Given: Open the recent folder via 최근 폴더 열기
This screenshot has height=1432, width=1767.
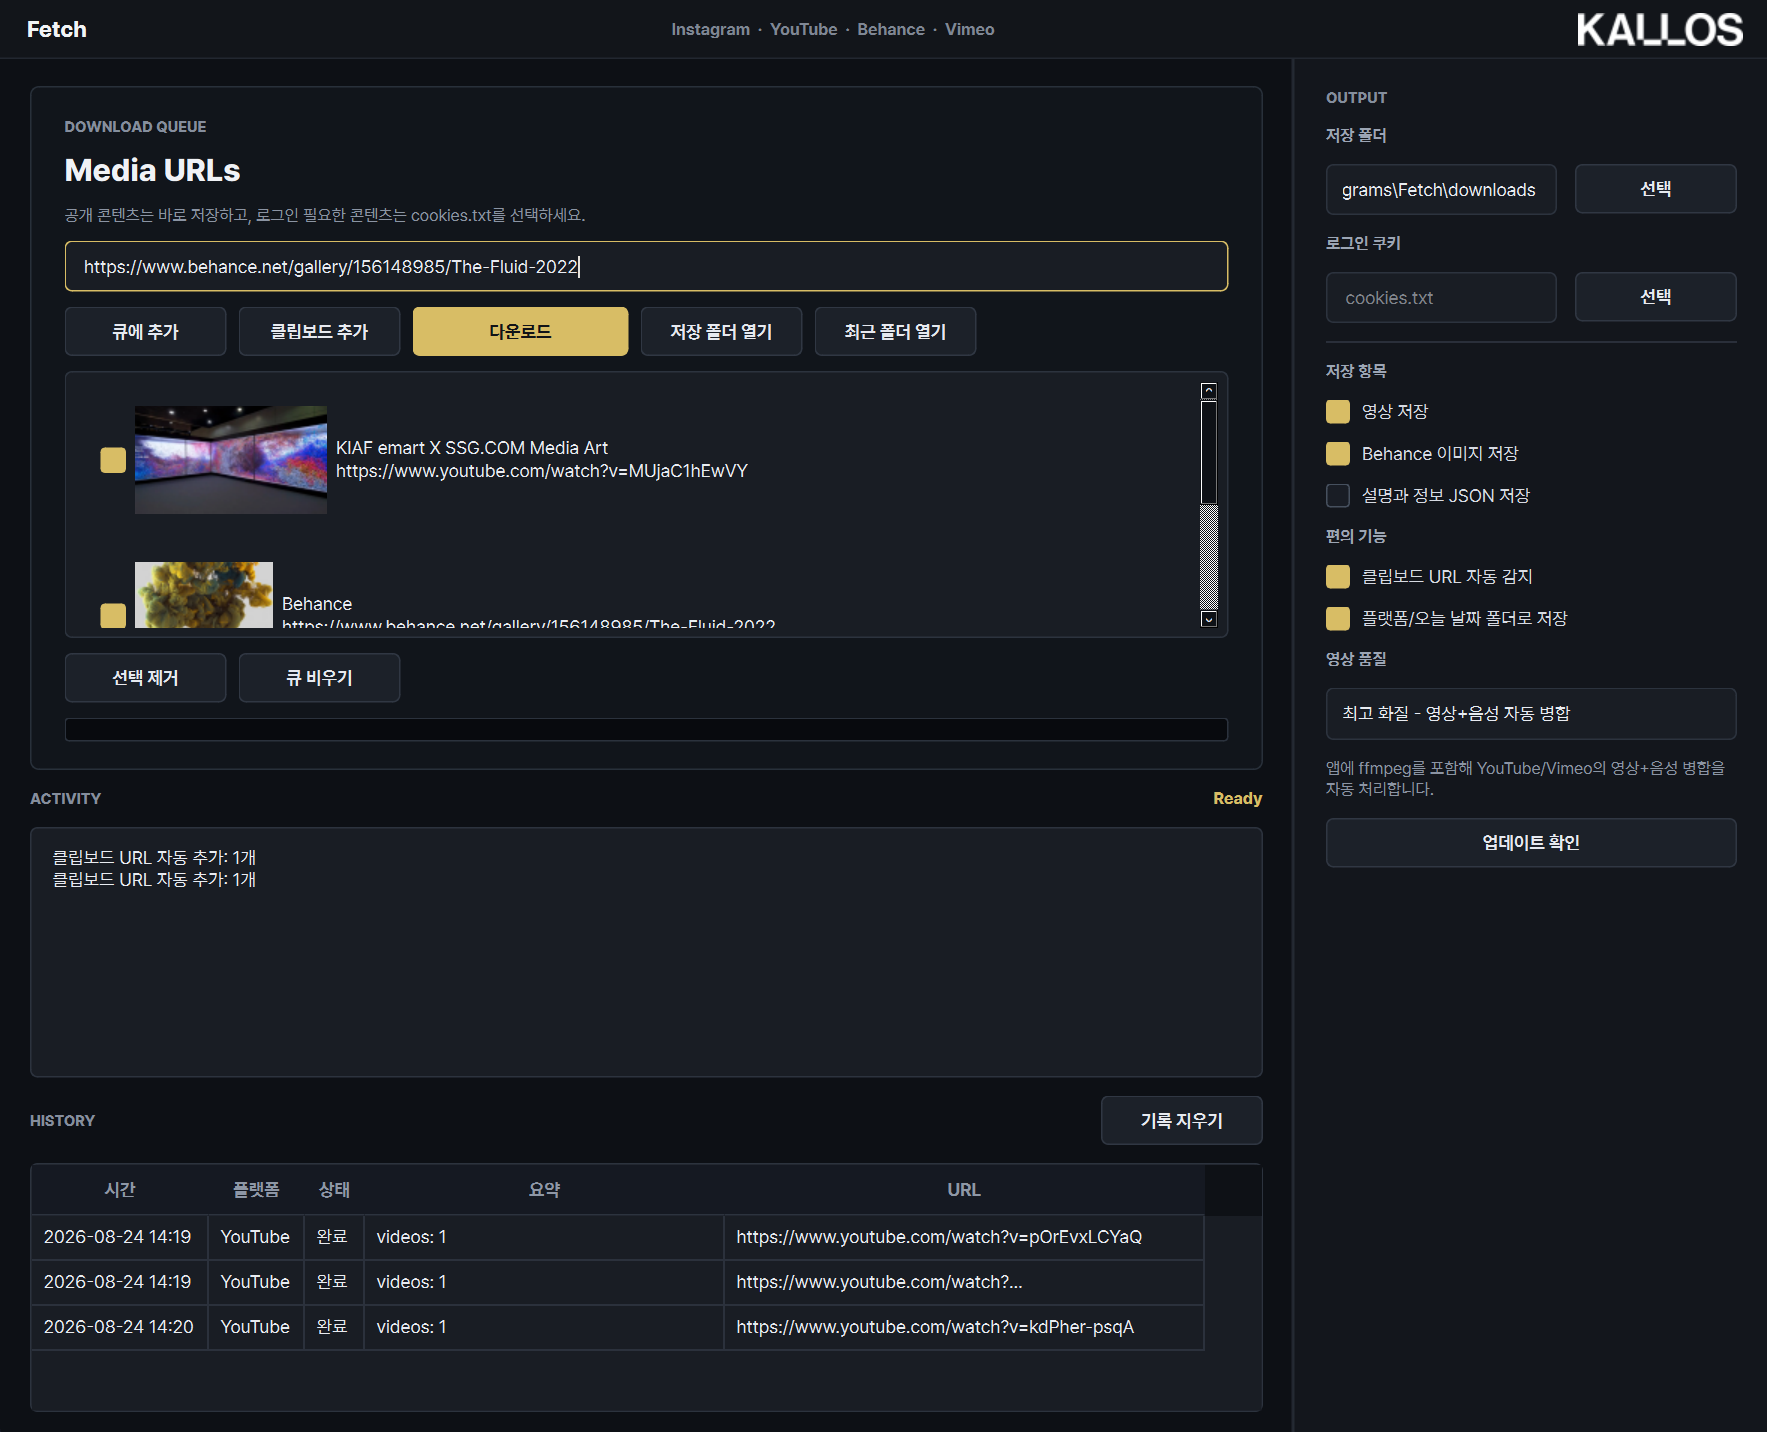Looking at the screenshot, I should pyautogui.click(x=895, y=331).
